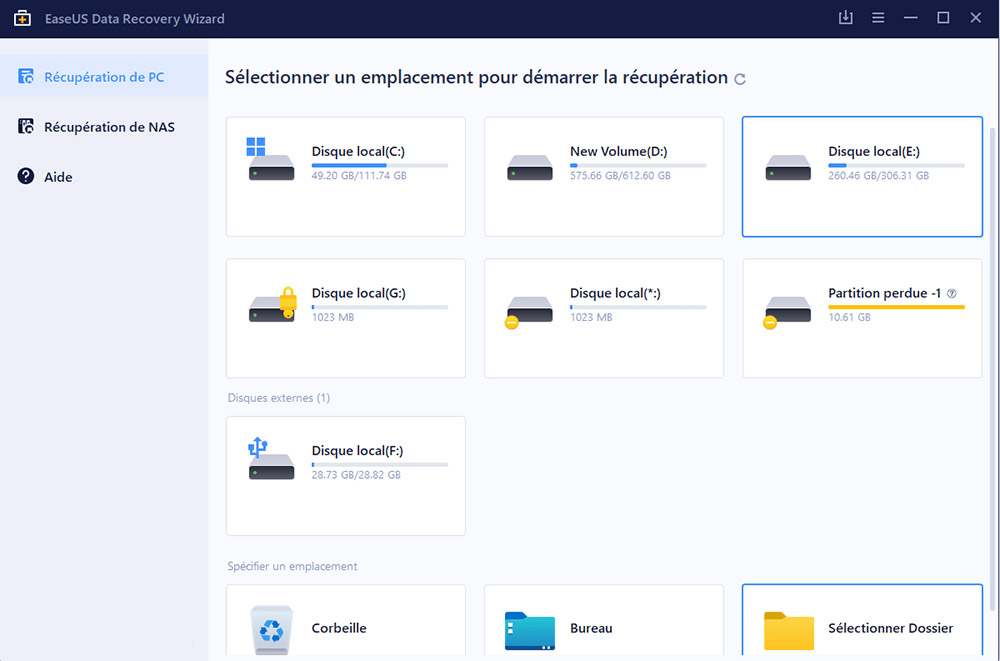Select the Disque local(F:) label
Screen dimensions: 1000x661
click(357, 450)
